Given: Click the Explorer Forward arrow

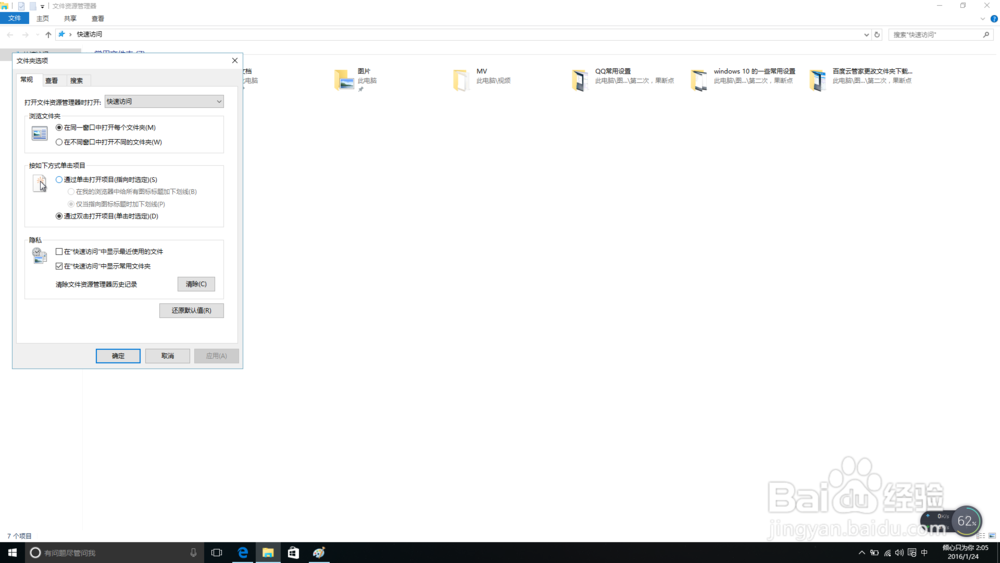Looking at the screenshot, I should point(25,34).
